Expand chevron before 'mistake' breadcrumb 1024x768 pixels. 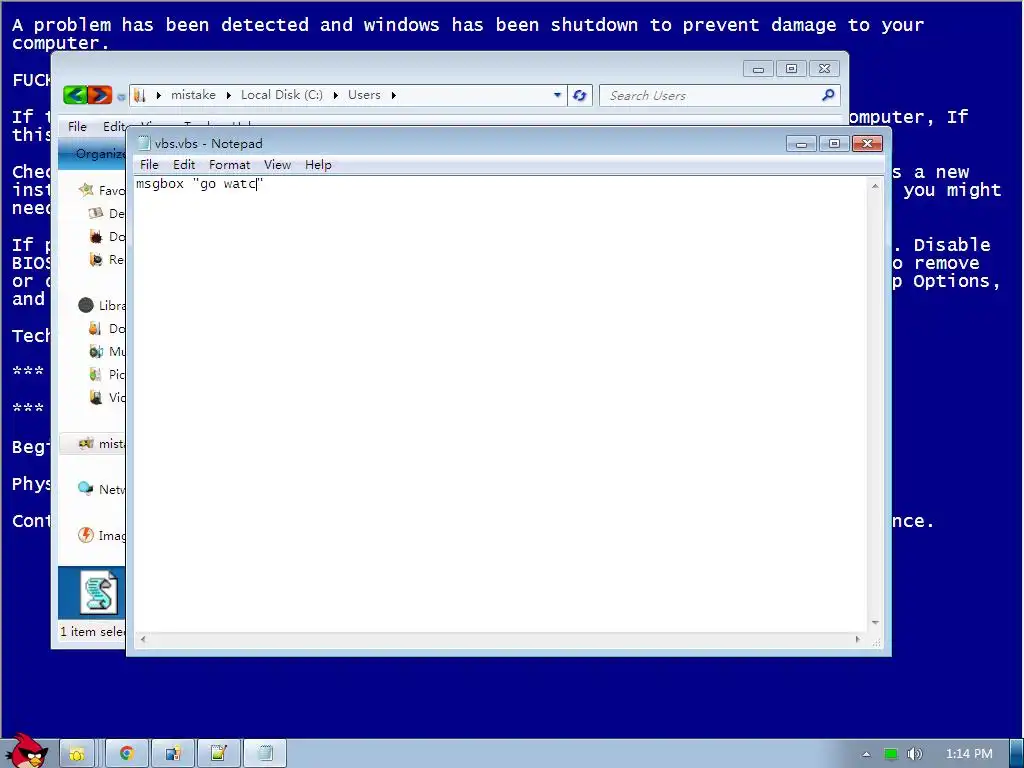pos(159,95)
